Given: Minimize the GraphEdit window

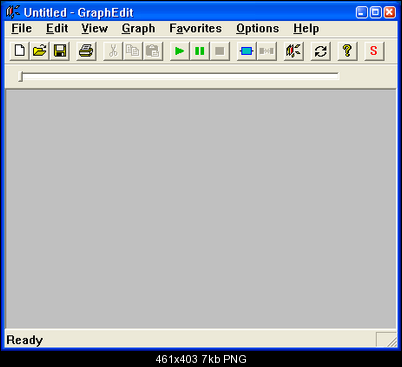Looking at the screenshot, I should (361, 13).
